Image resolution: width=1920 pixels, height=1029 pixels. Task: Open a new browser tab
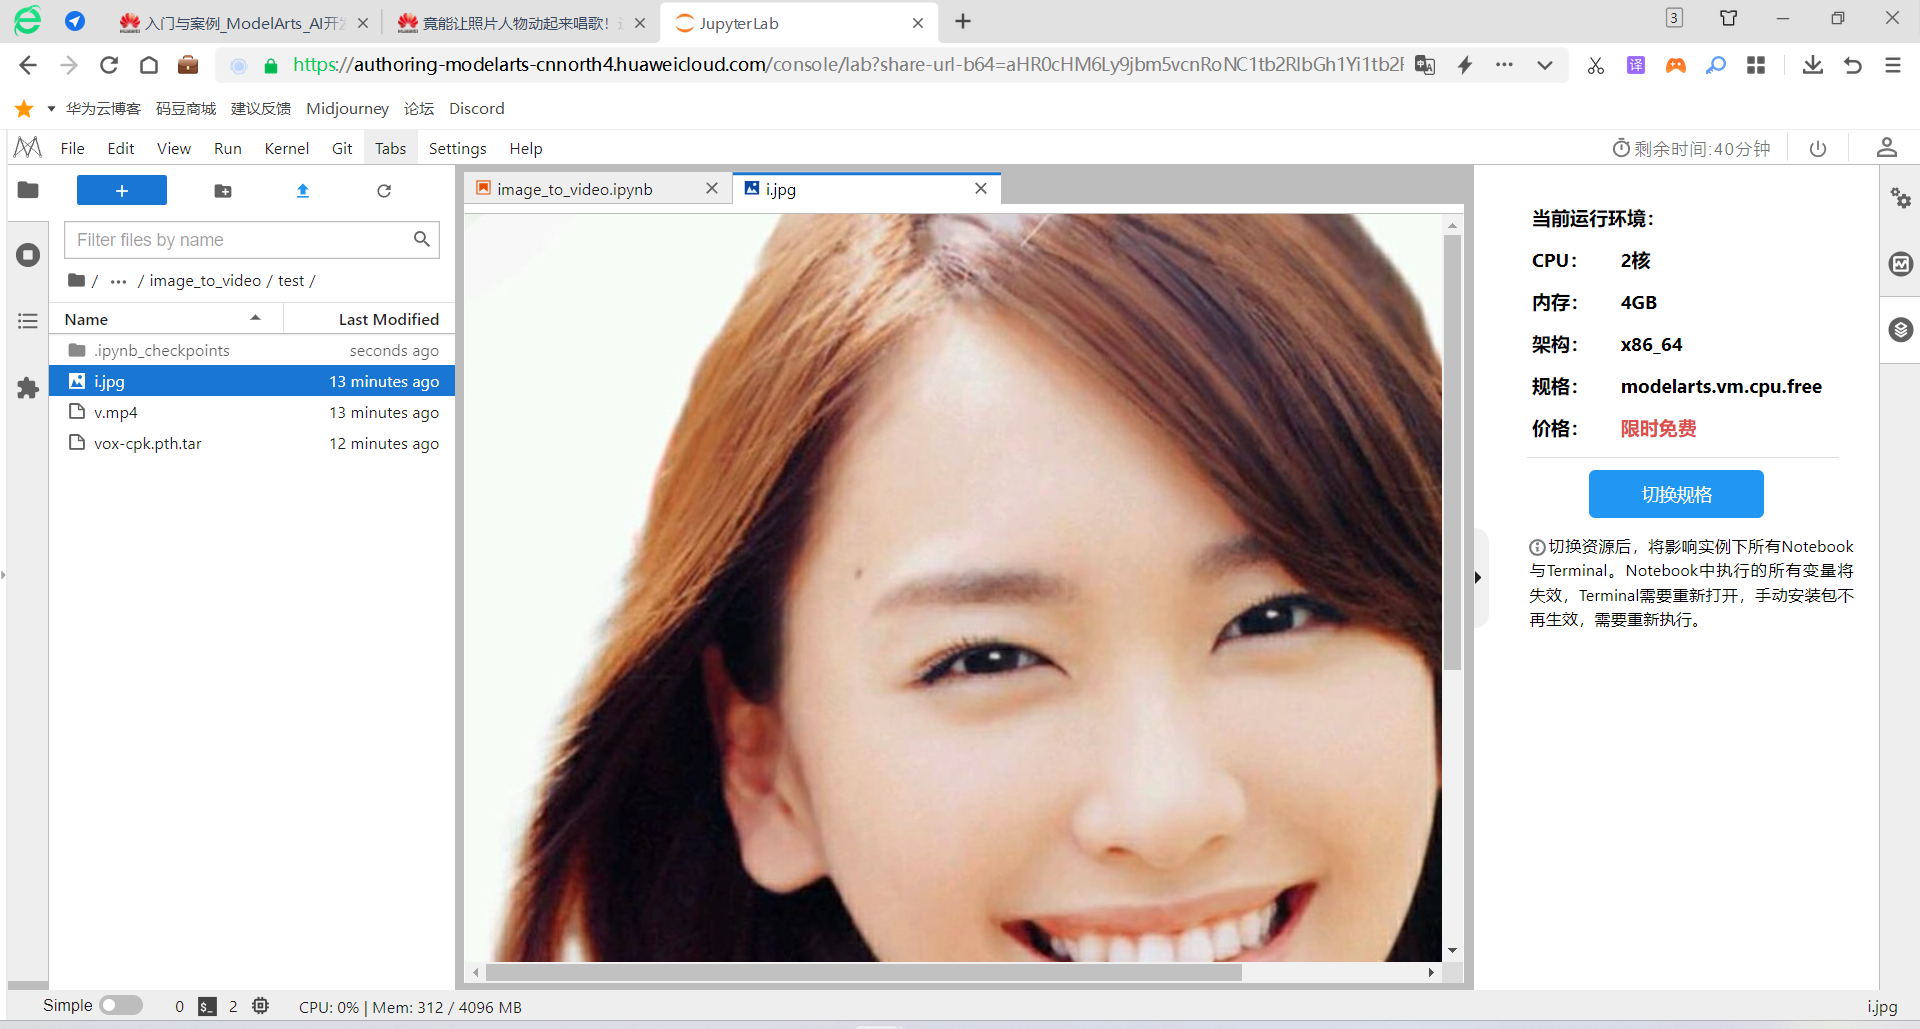coord(963,22)
